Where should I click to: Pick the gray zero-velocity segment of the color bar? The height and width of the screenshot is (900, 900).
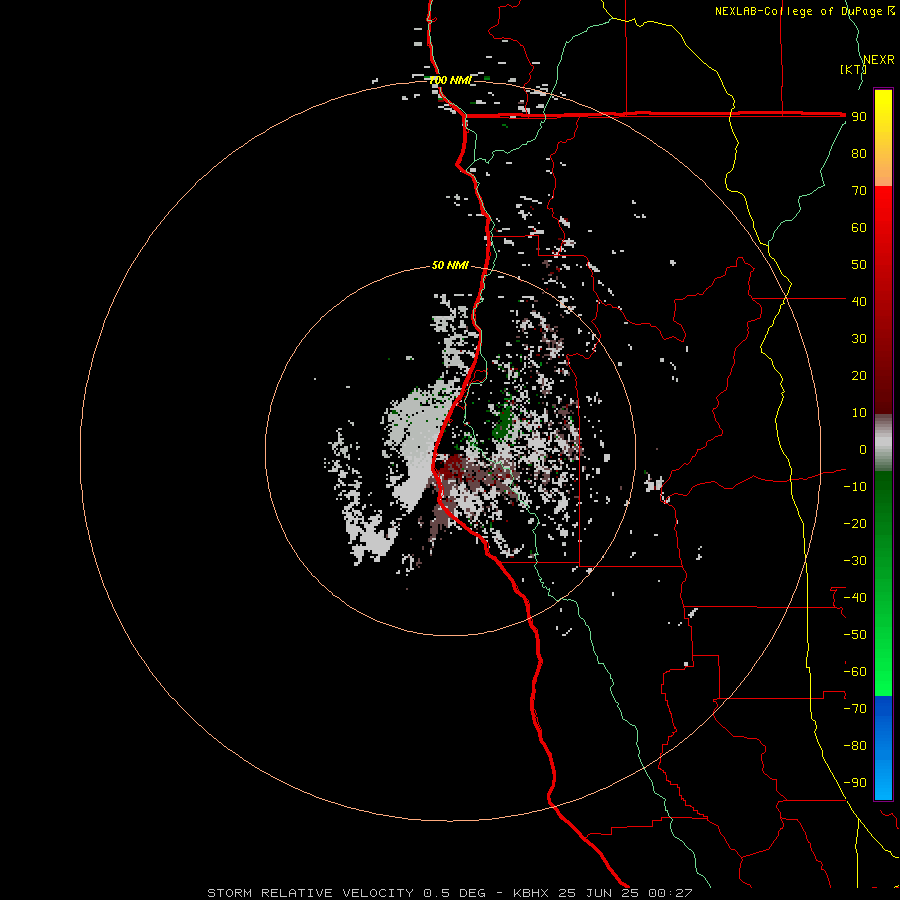(x=883, y=443)
